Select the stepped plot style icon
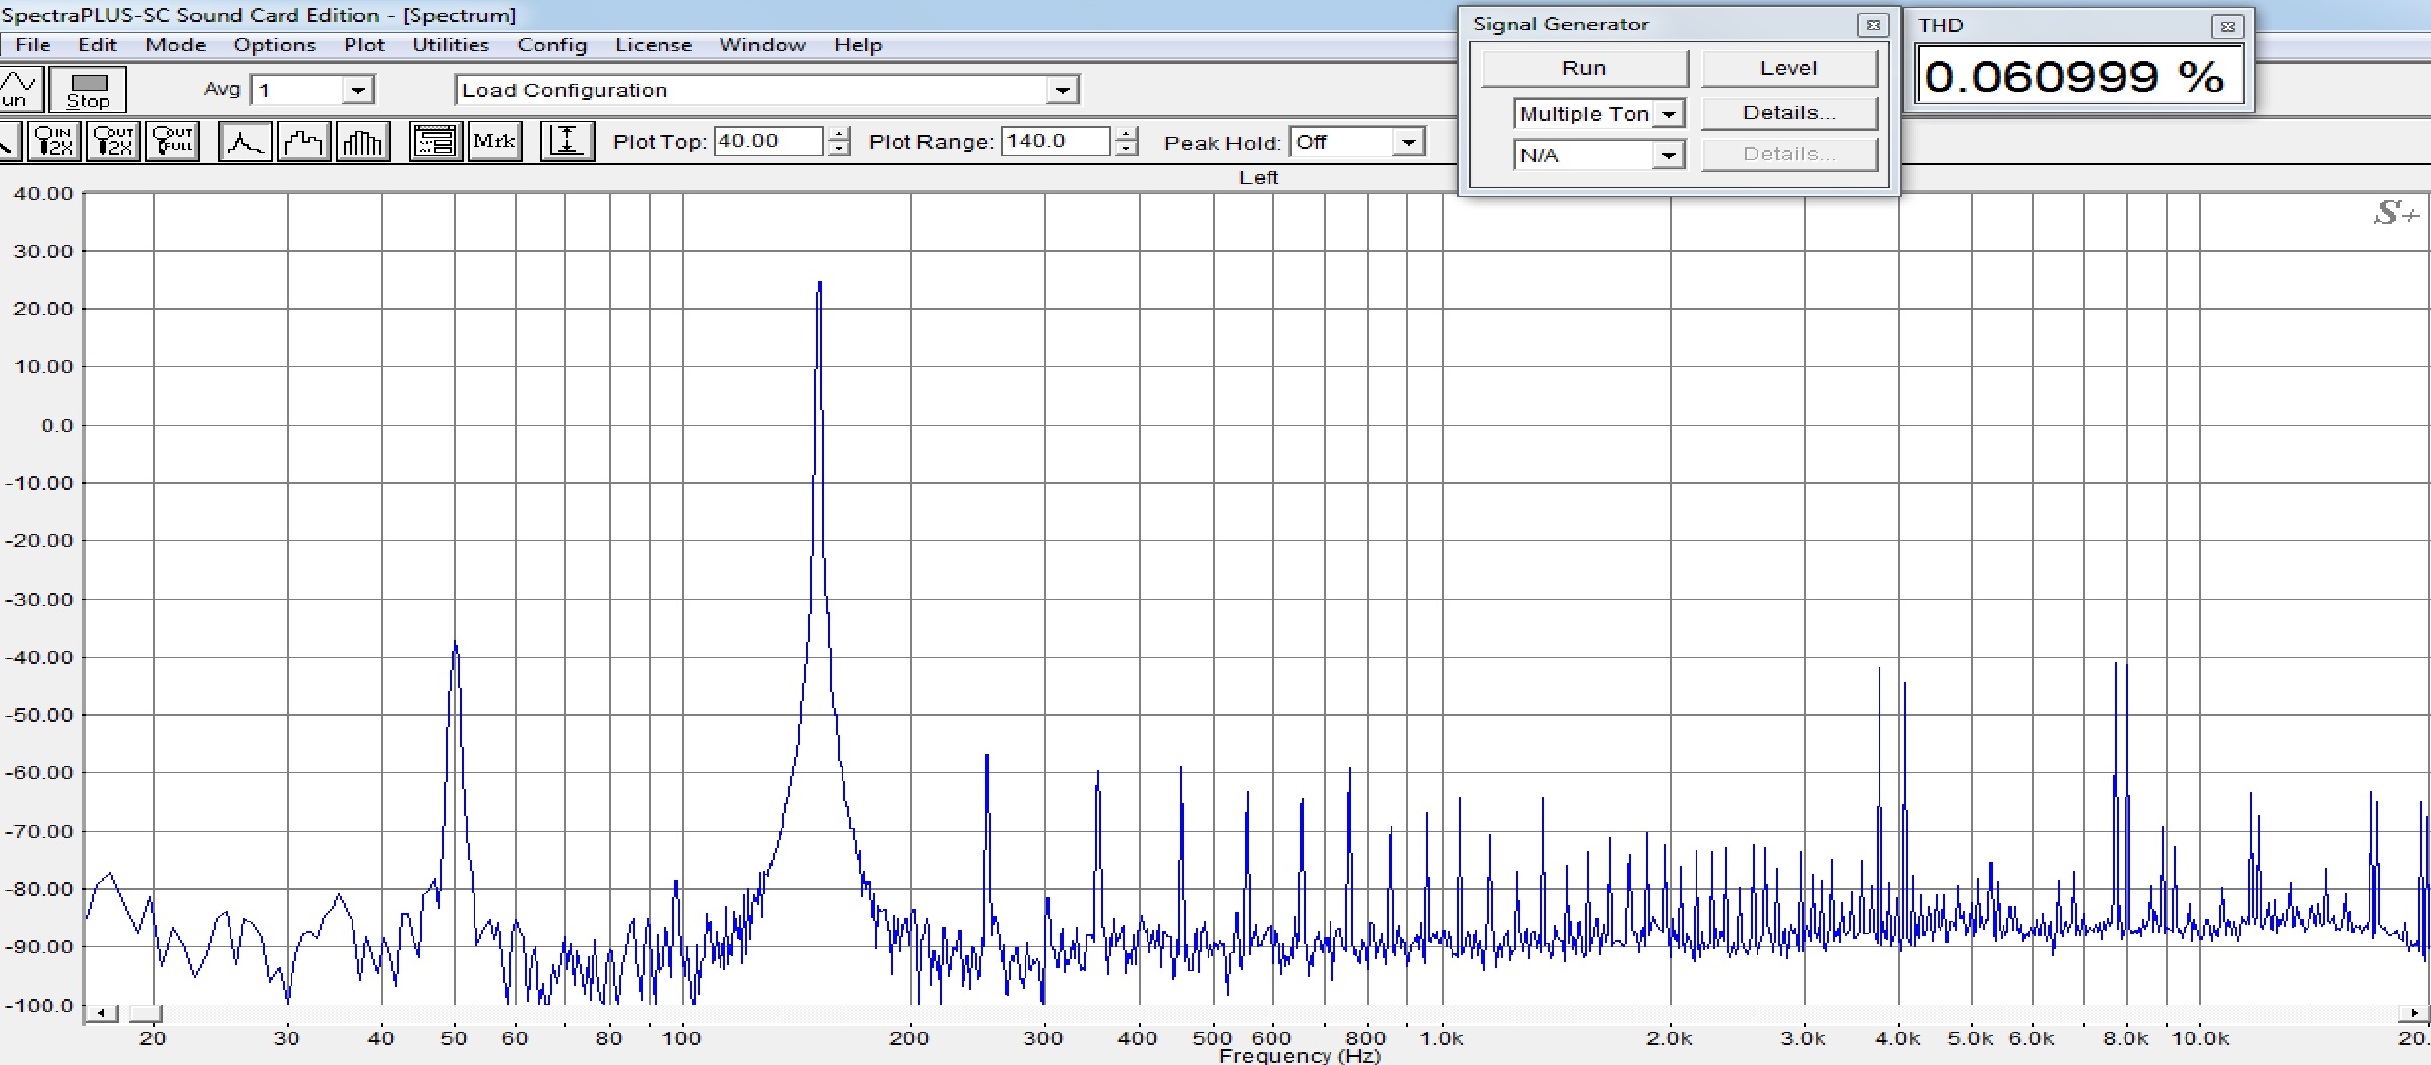The width and height of the screenshot is (2431, 1065). (x=304, y=142)
